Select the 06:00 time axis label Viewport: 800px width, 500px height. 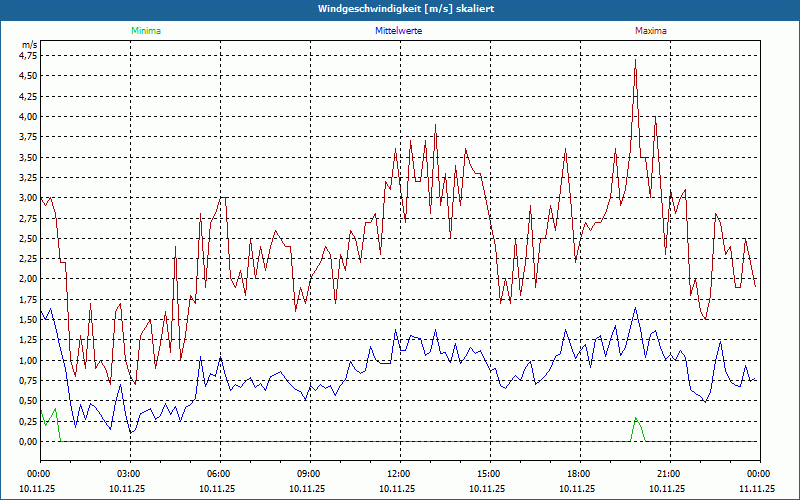pos(218,474)
